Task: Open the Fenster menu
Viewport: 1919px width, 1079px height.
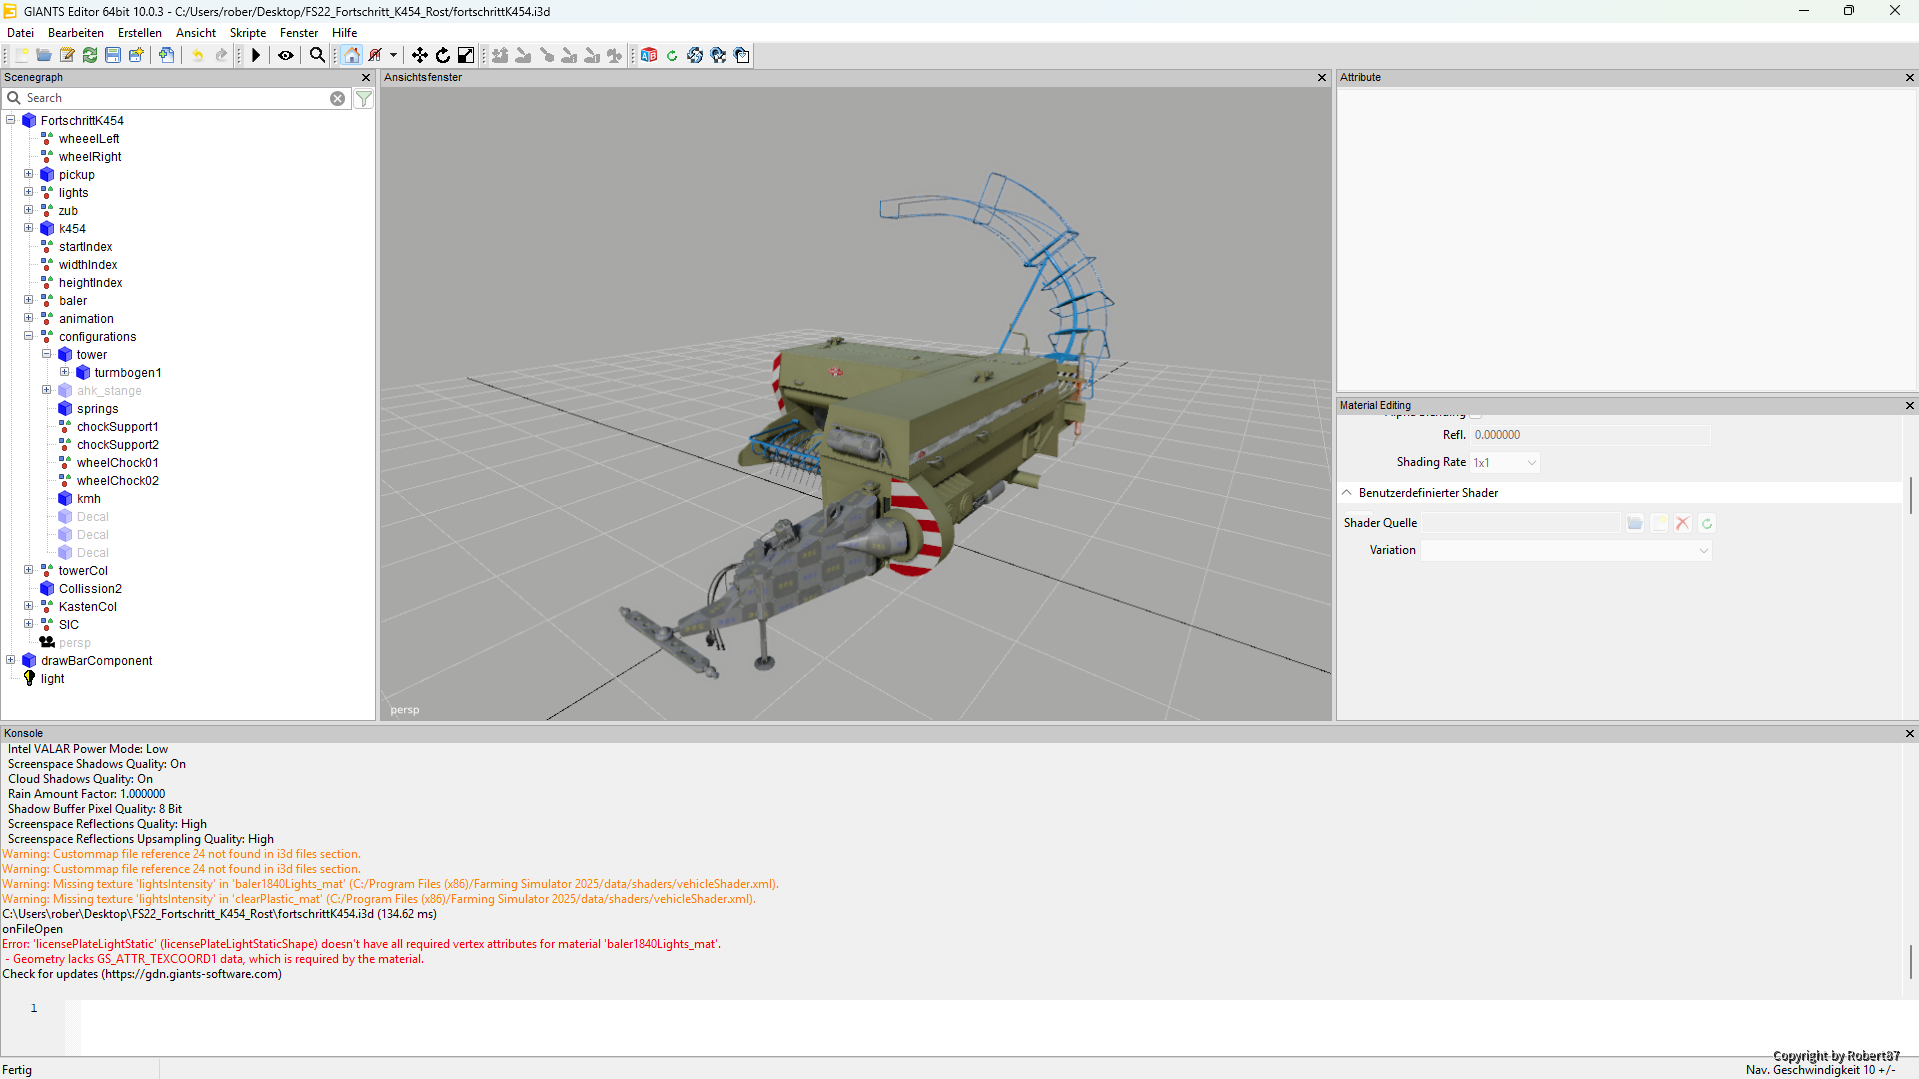Action: [298, 33]
